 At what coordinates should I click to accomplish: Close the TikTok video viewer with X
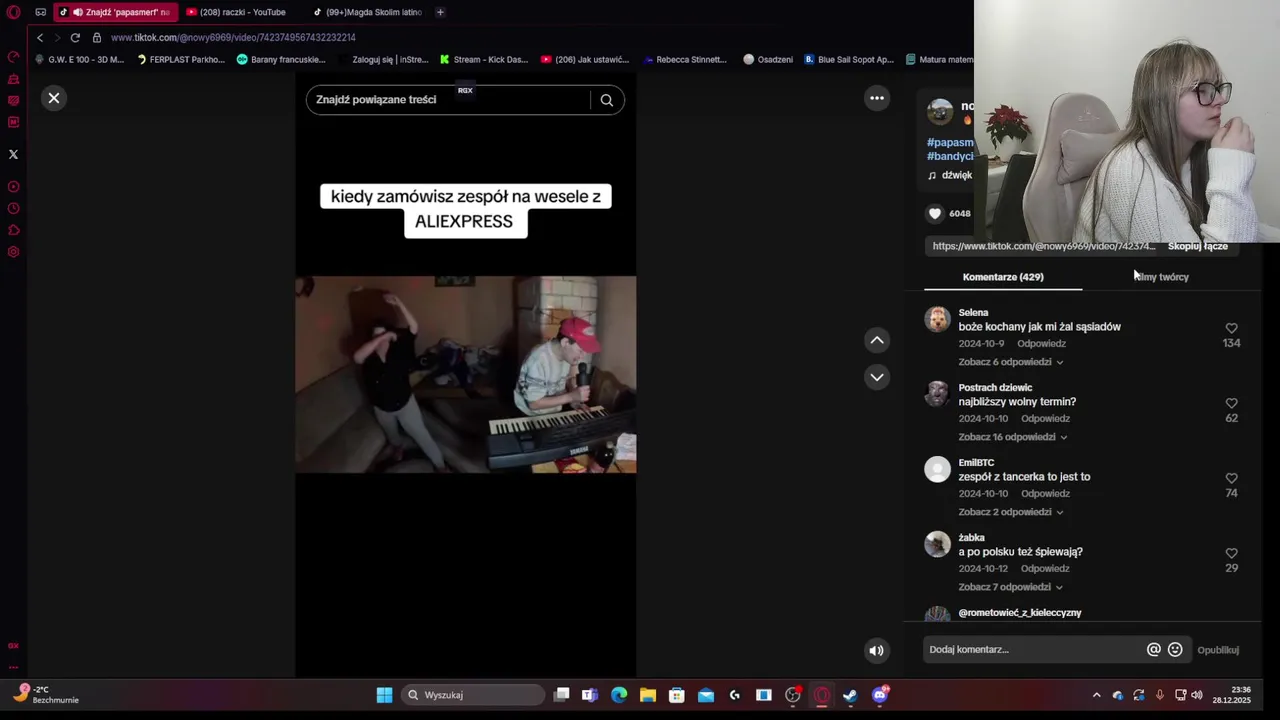54,98
